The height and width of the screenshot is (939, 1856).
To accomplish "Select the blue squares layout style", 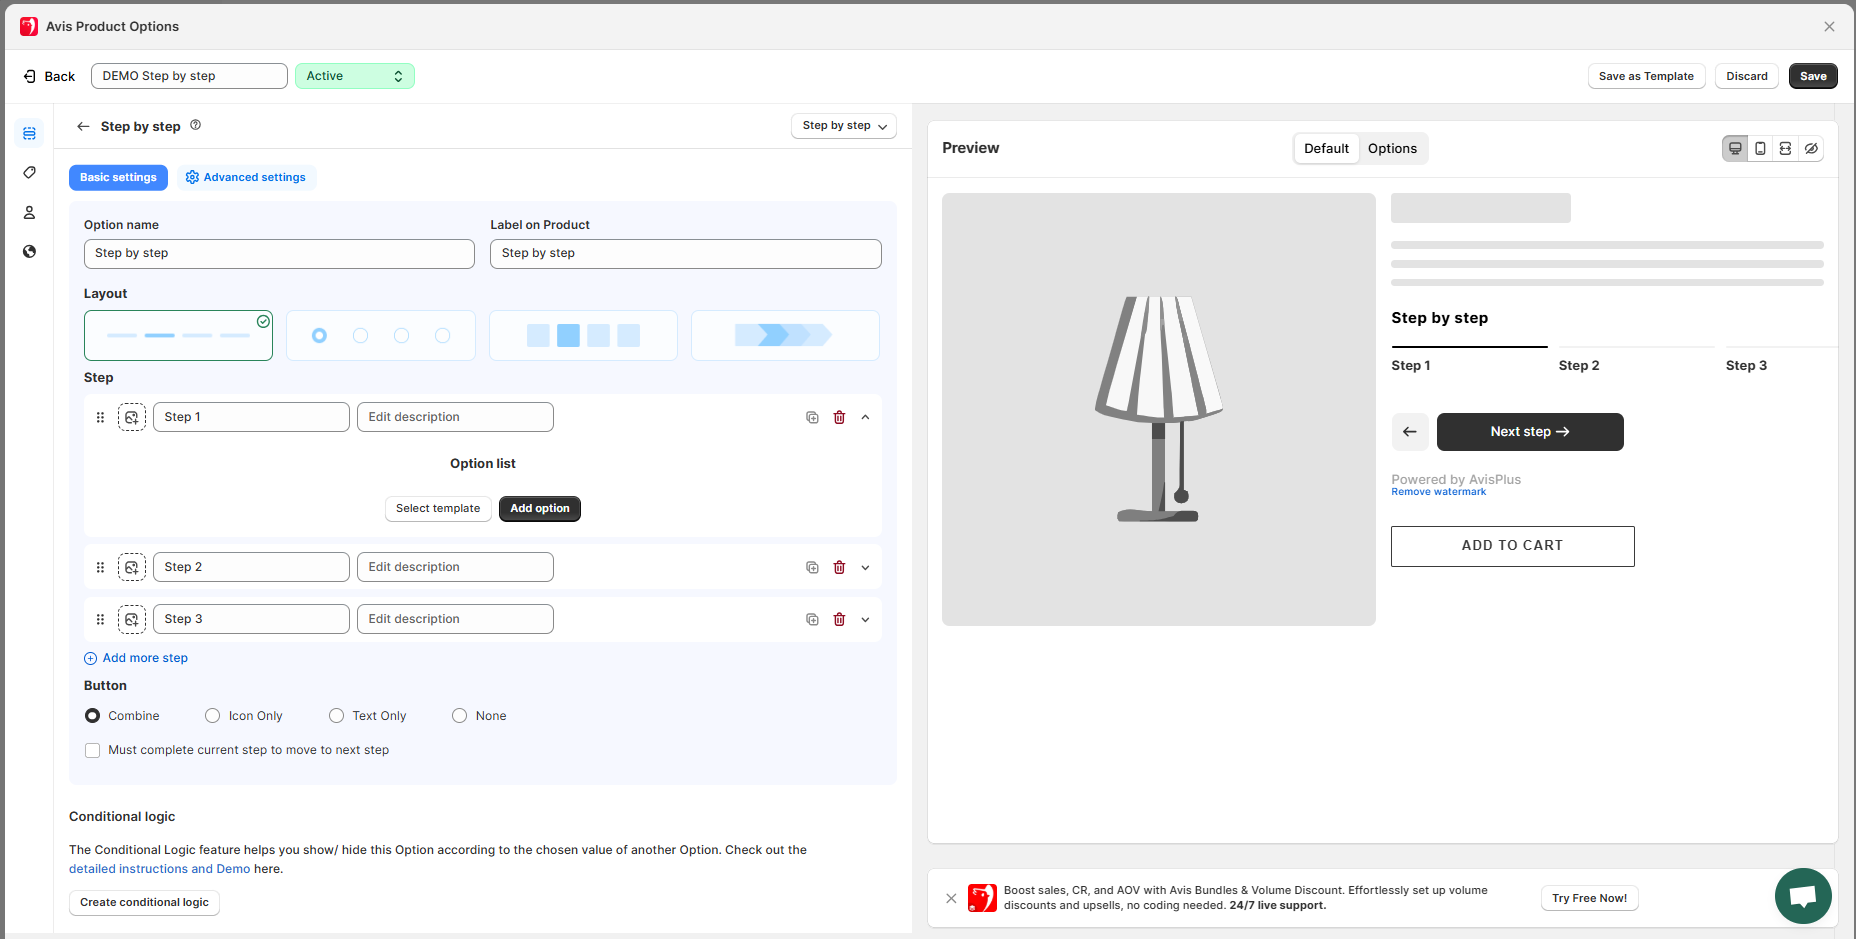I will 583,336.
